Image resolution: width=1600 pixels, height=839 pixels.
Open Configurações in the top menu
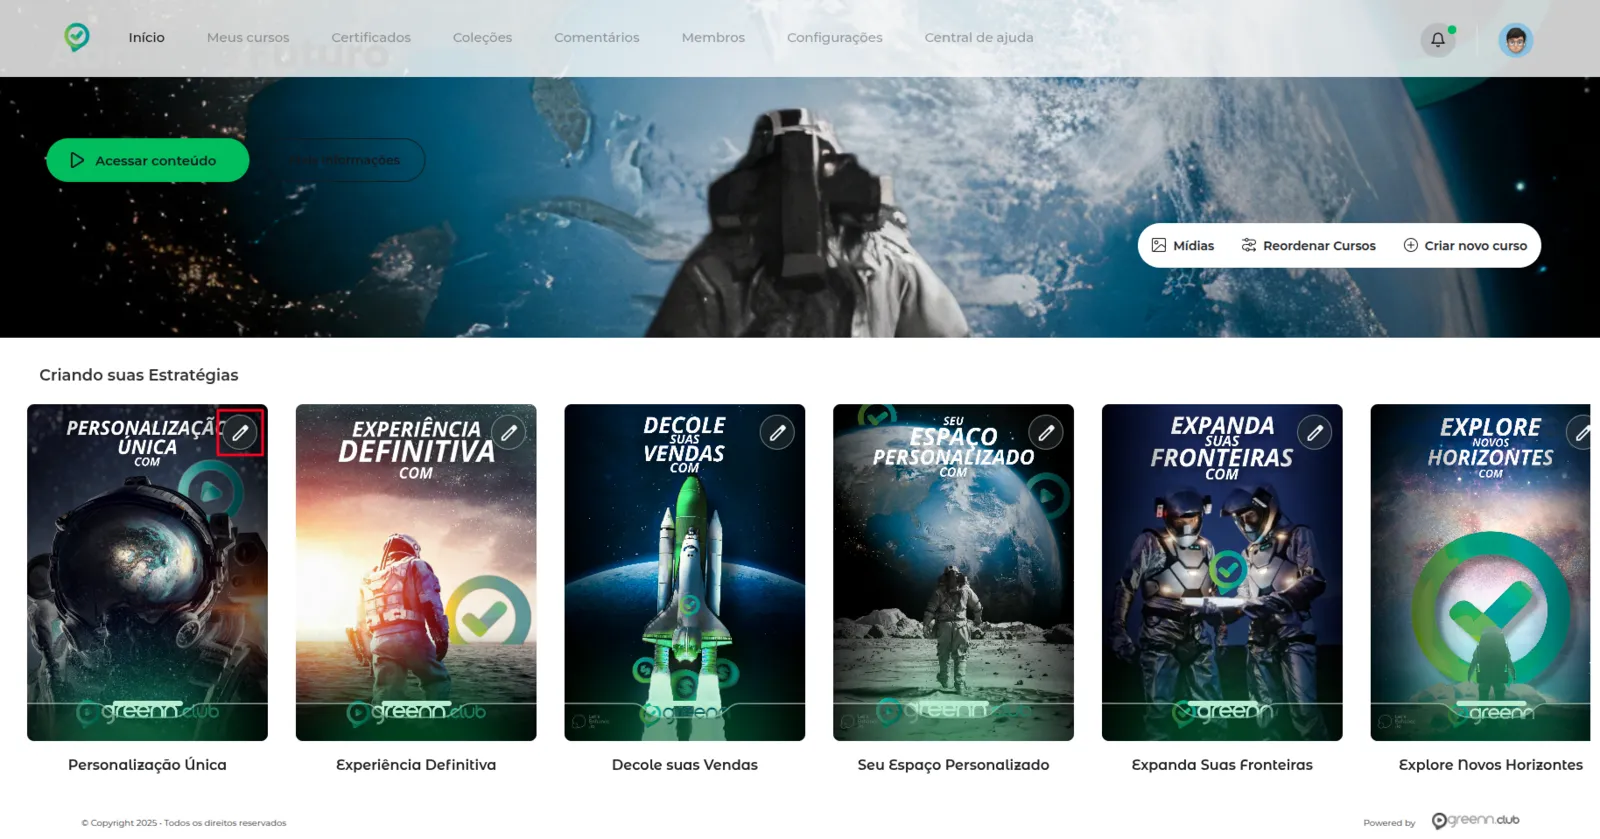835,38
